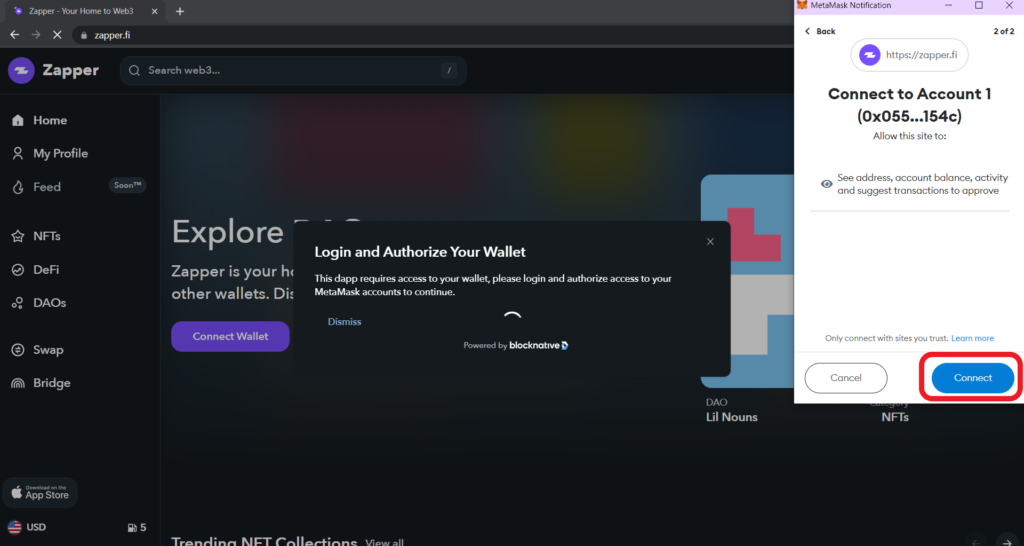This screenshot has width=1024, height=546.
Task: Click the Zapper logo icon
Action: 22,71
